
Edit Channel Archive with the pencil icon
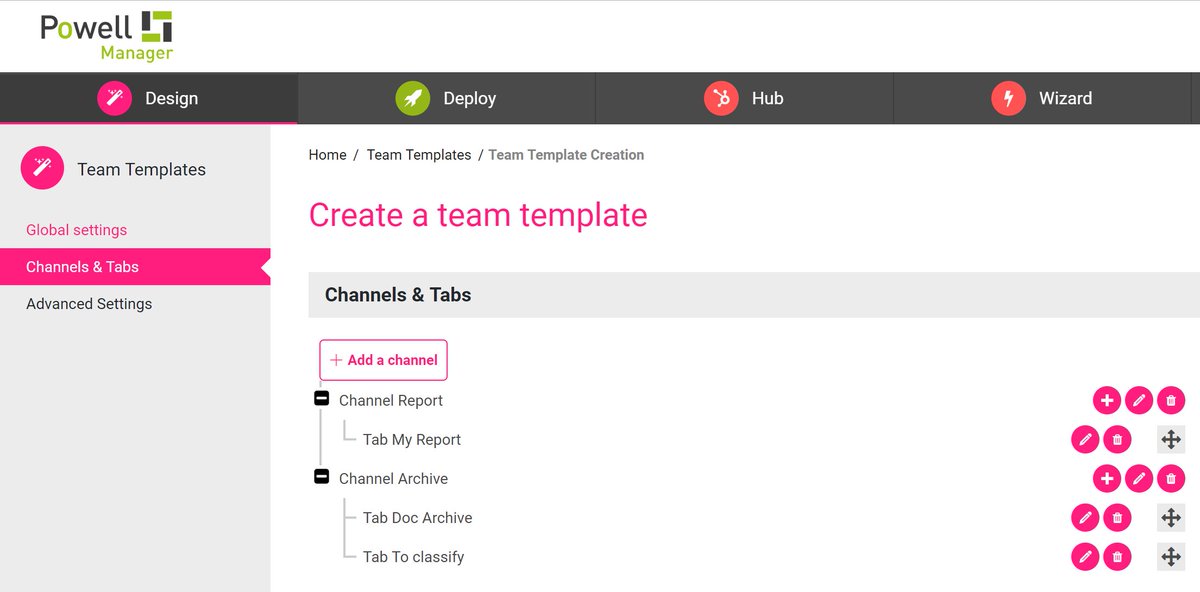click(x=1139, y=479)
